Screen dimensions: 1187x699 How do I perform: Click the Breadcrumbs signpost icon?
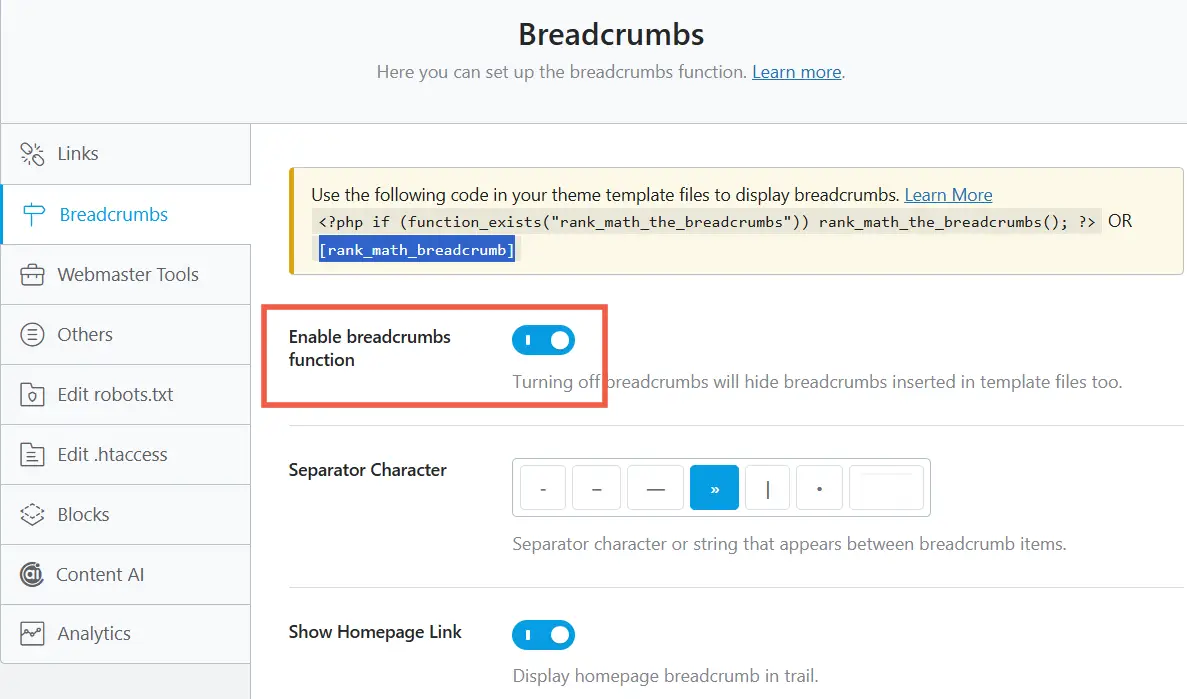click(x=33, y=215)
